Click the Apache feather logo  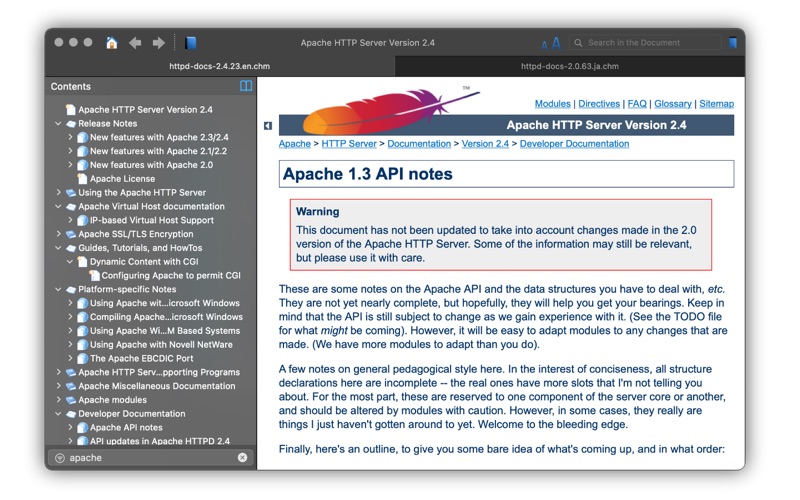point(390,112)
